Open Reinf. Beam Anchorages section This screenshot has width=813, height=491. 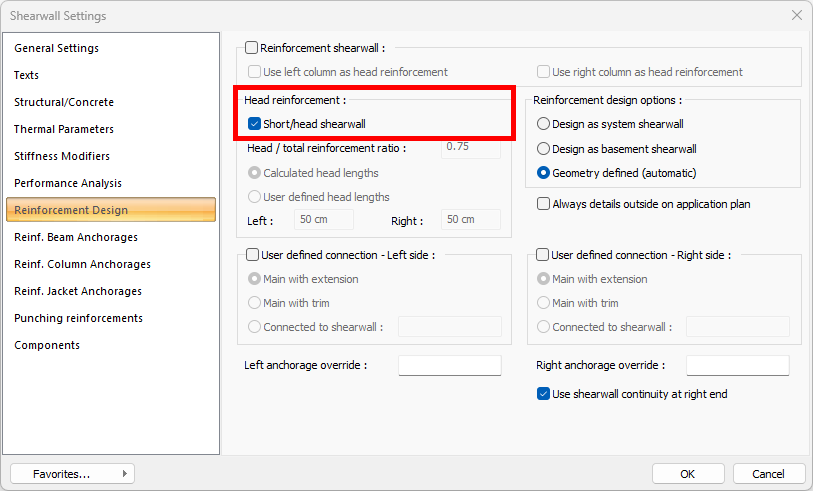tap(76, 237)
